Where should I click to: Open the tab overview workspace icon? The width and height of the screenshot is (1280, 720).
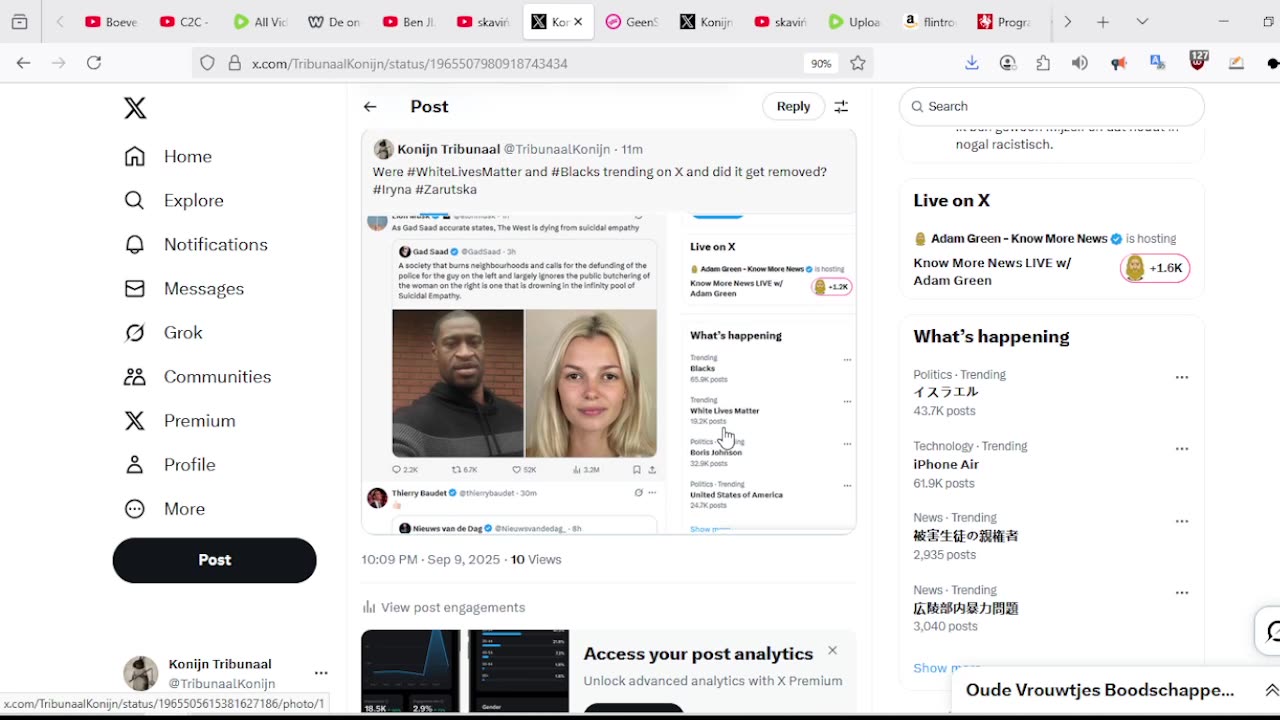(x=19, y=22)
